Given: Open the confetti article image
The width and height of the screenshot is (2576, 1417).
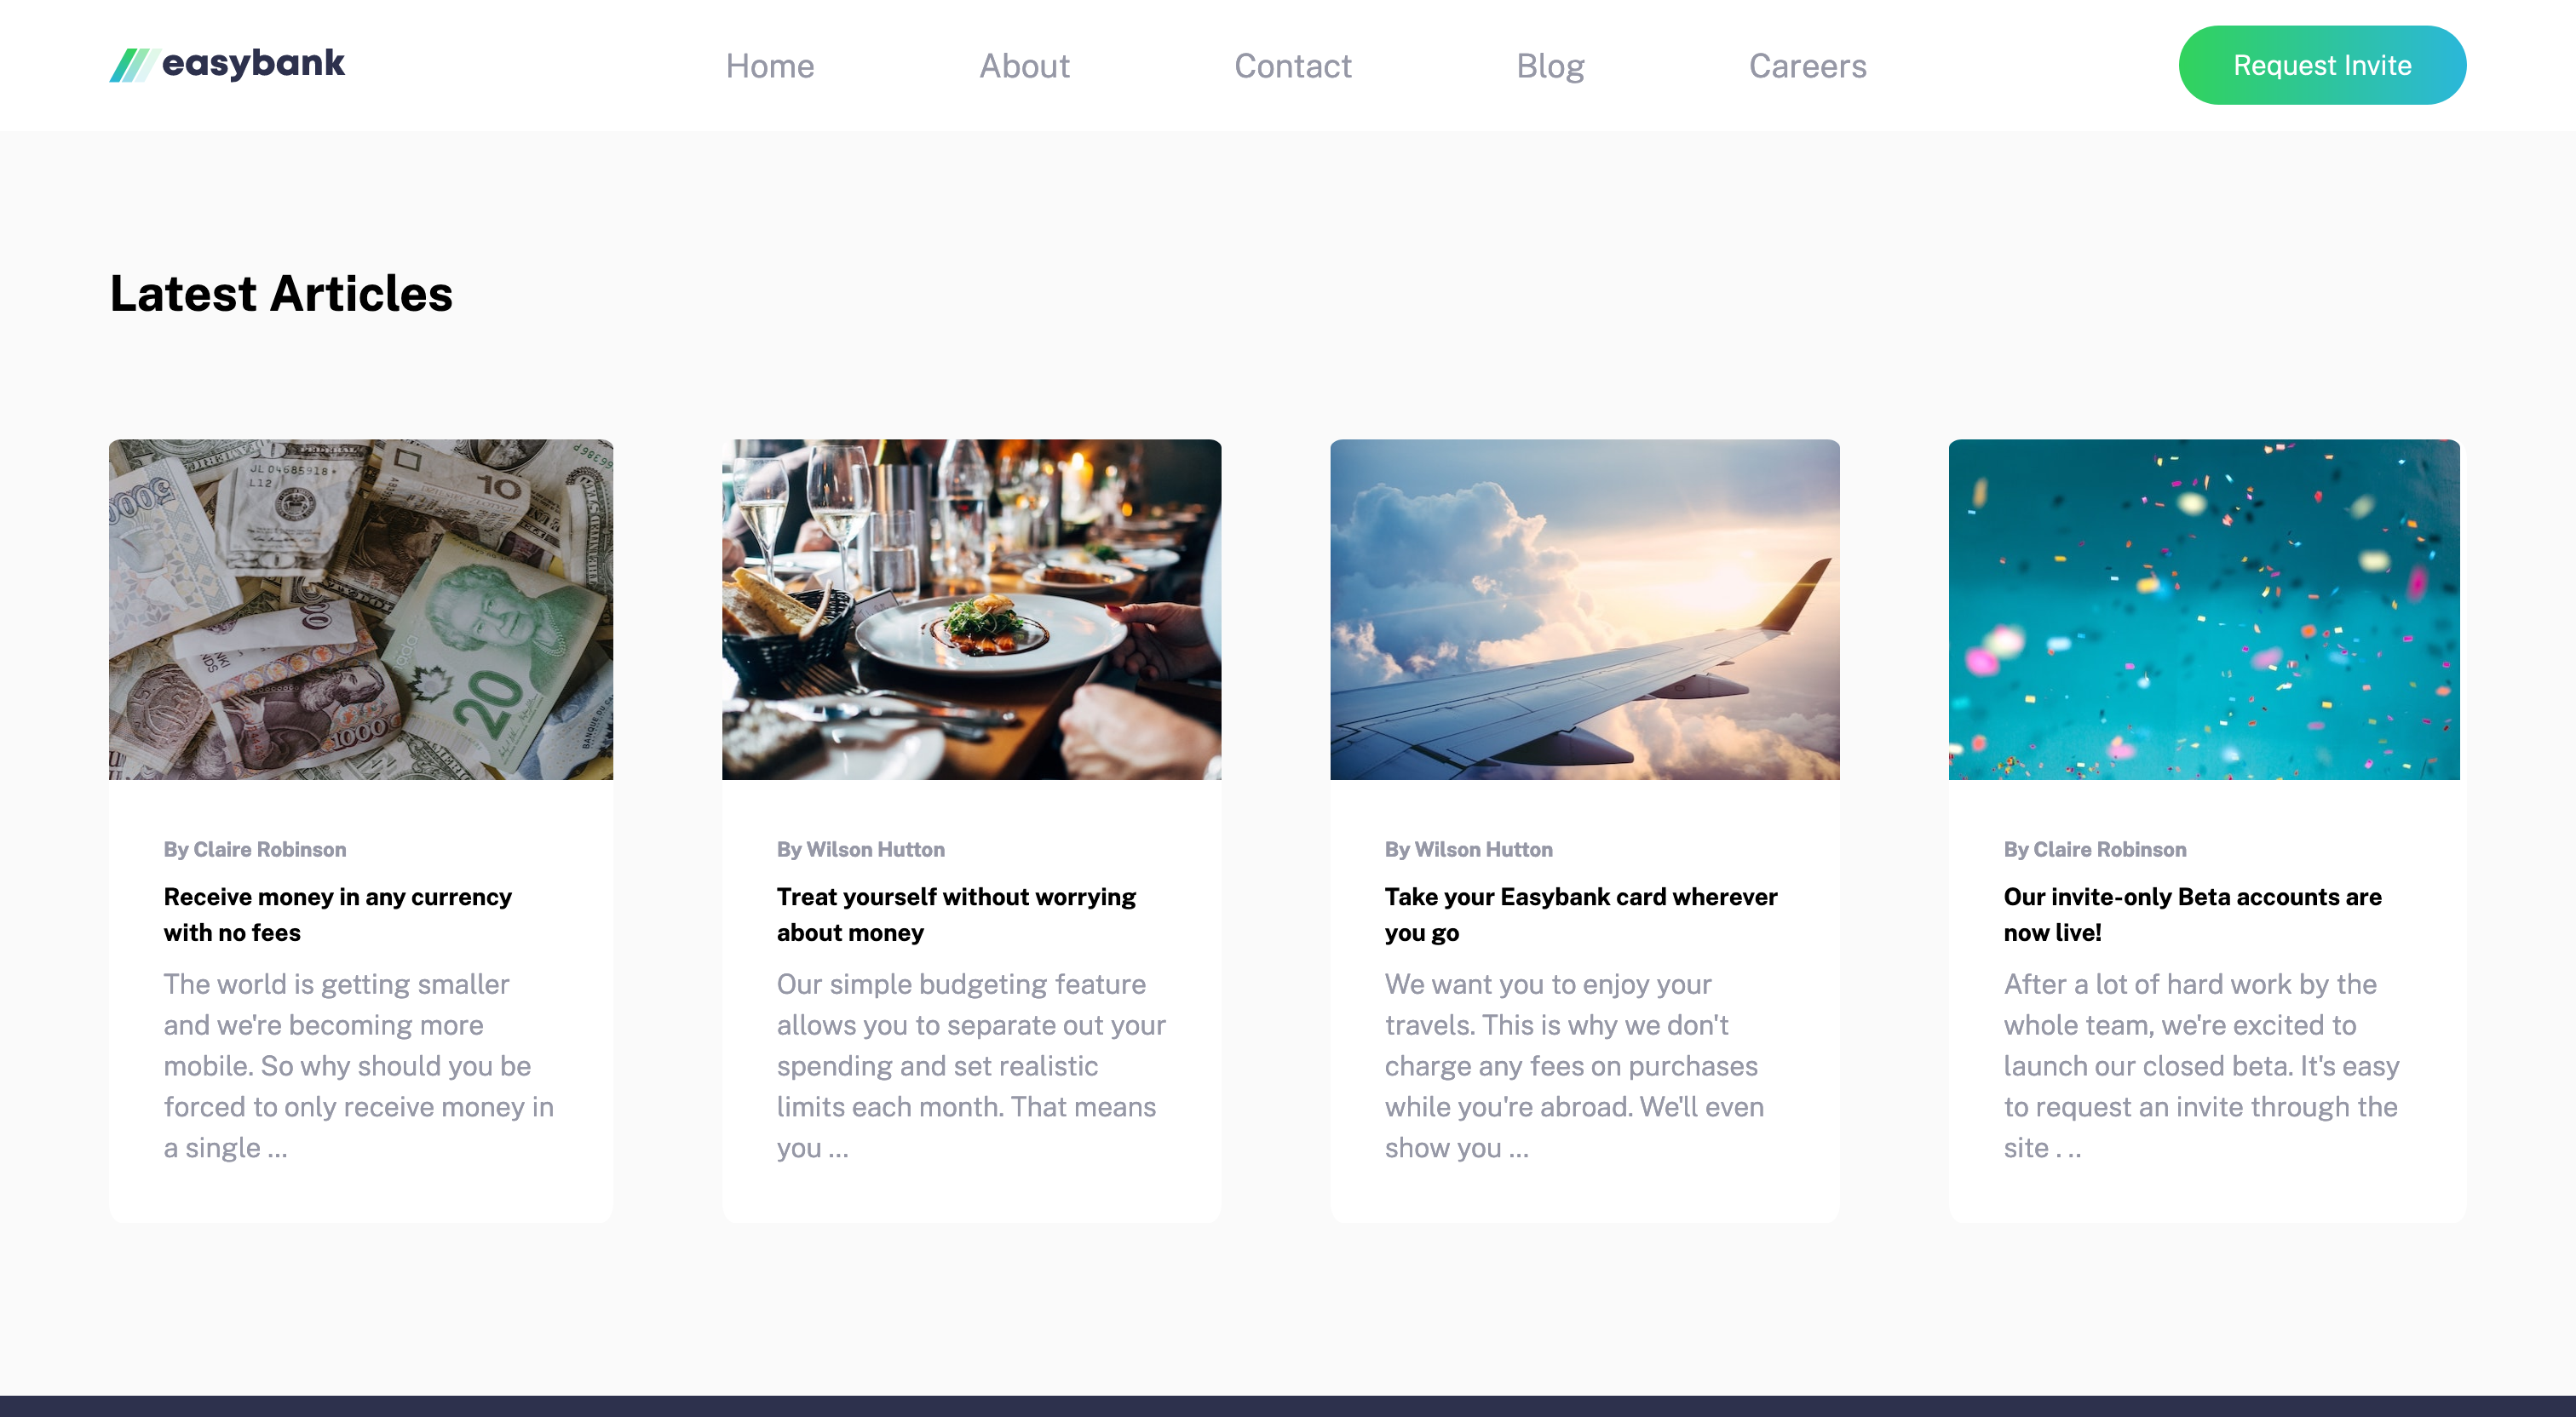Looking at the screenshot, I should click(x=2204, y=609).
